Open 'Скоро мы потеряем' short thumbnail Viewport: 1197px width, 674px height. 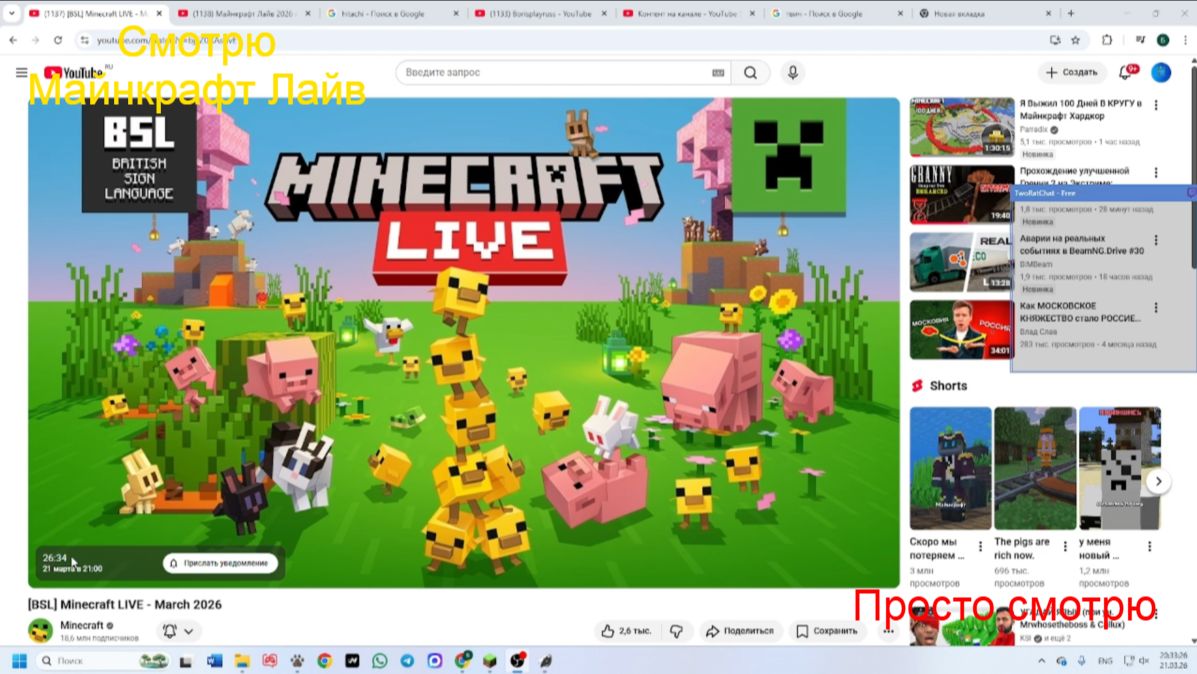point(950,468)
